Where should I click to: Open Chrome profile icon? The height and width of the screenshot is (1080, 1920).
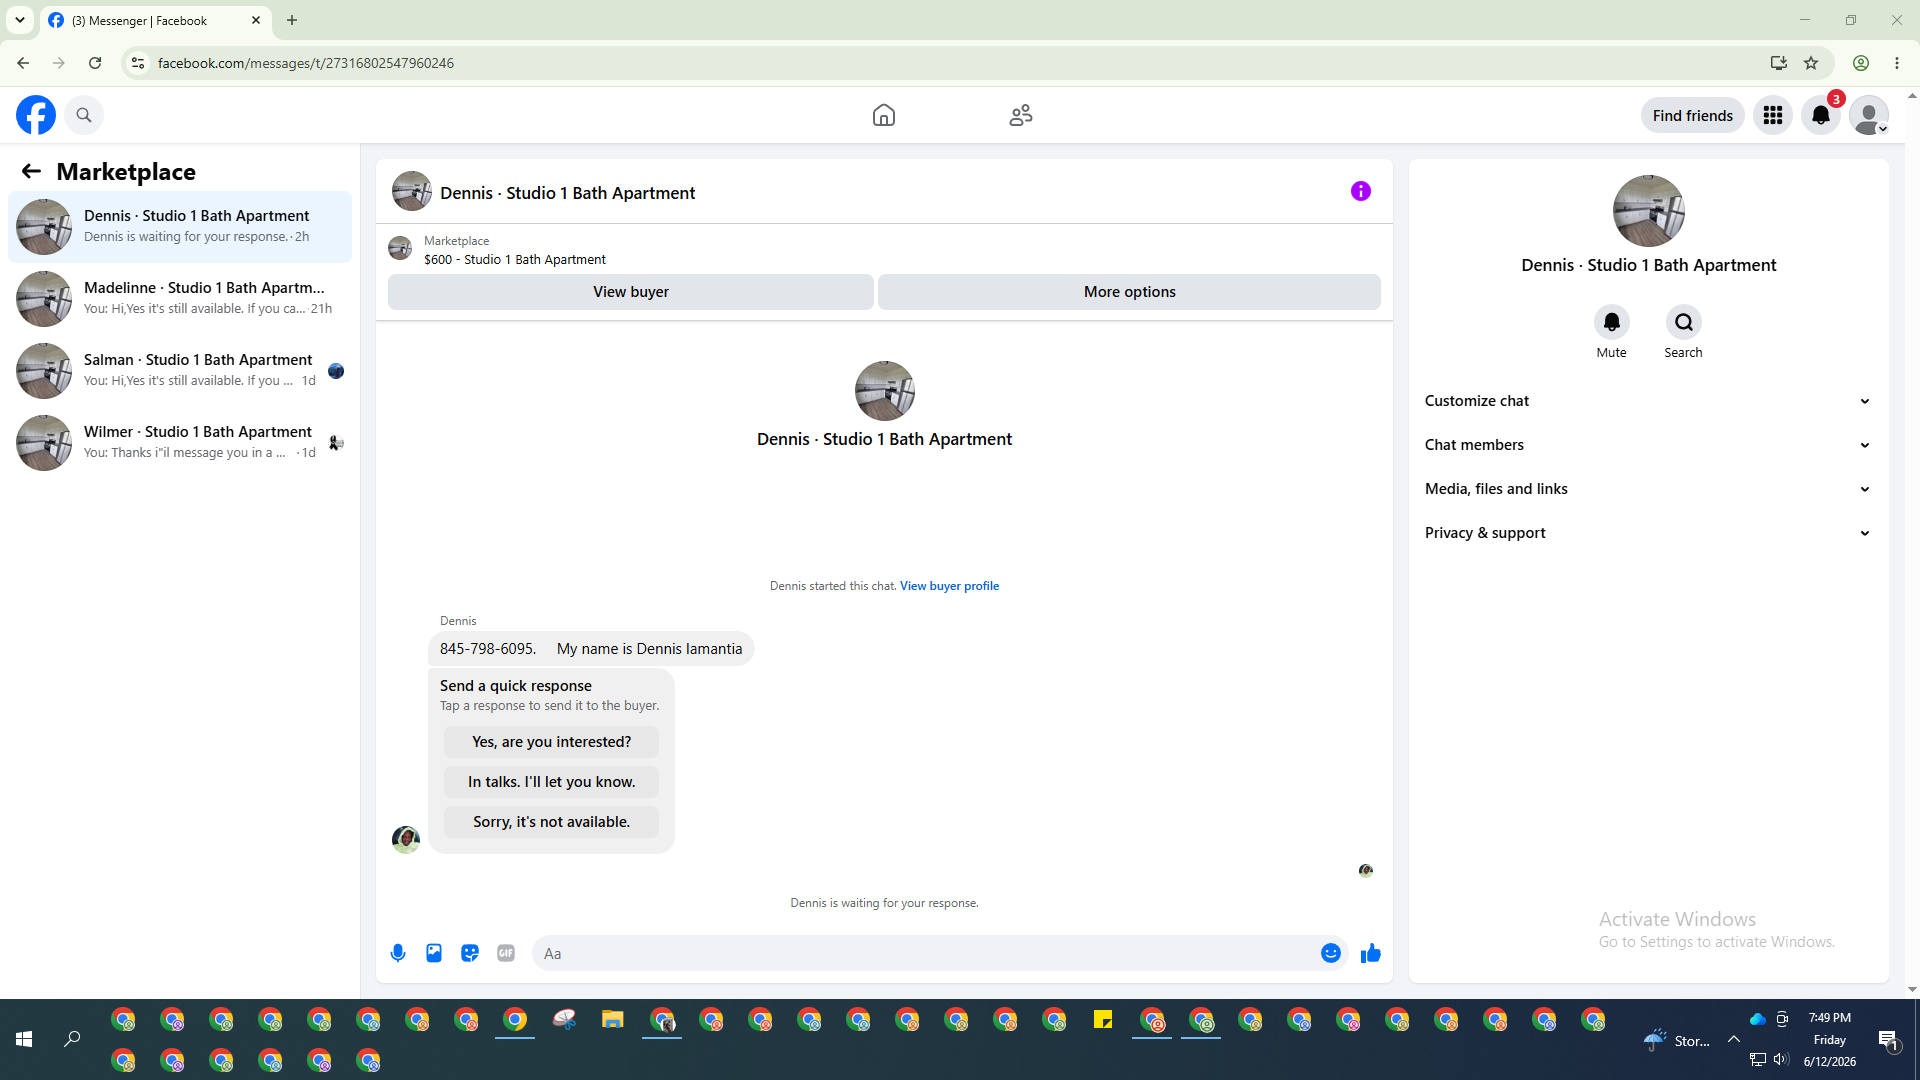[x=1861, y=63]
